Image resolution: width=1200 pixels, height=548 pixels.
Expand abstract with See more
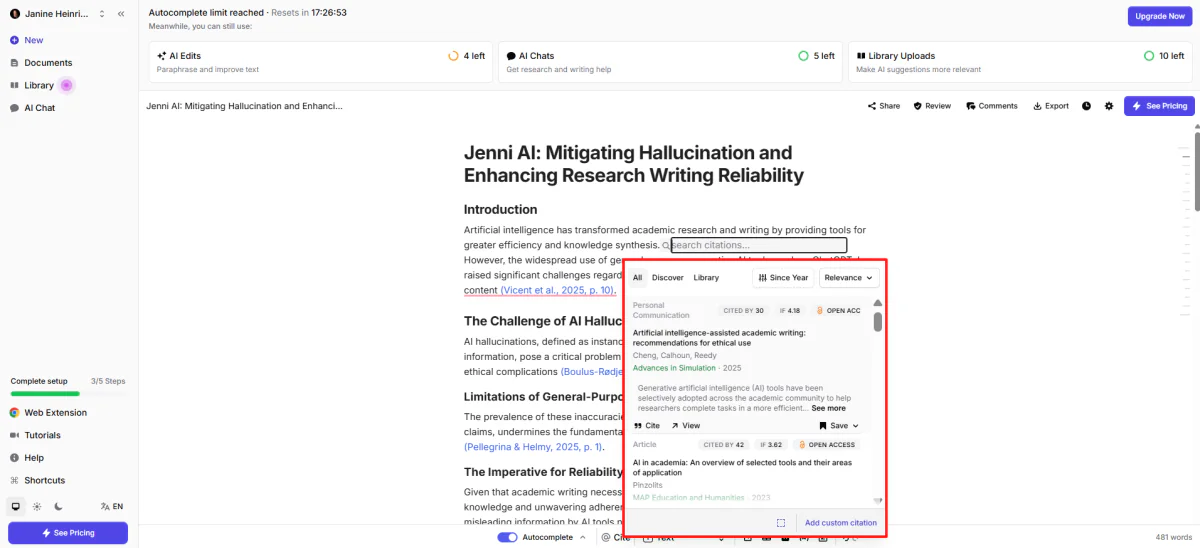click(x=828, y=408)
